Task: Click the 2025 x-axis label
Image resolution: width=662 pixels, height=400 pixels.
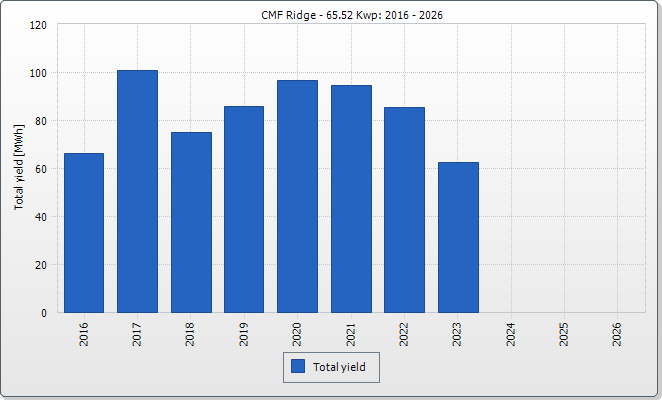Action: click(x=564, y=334)
